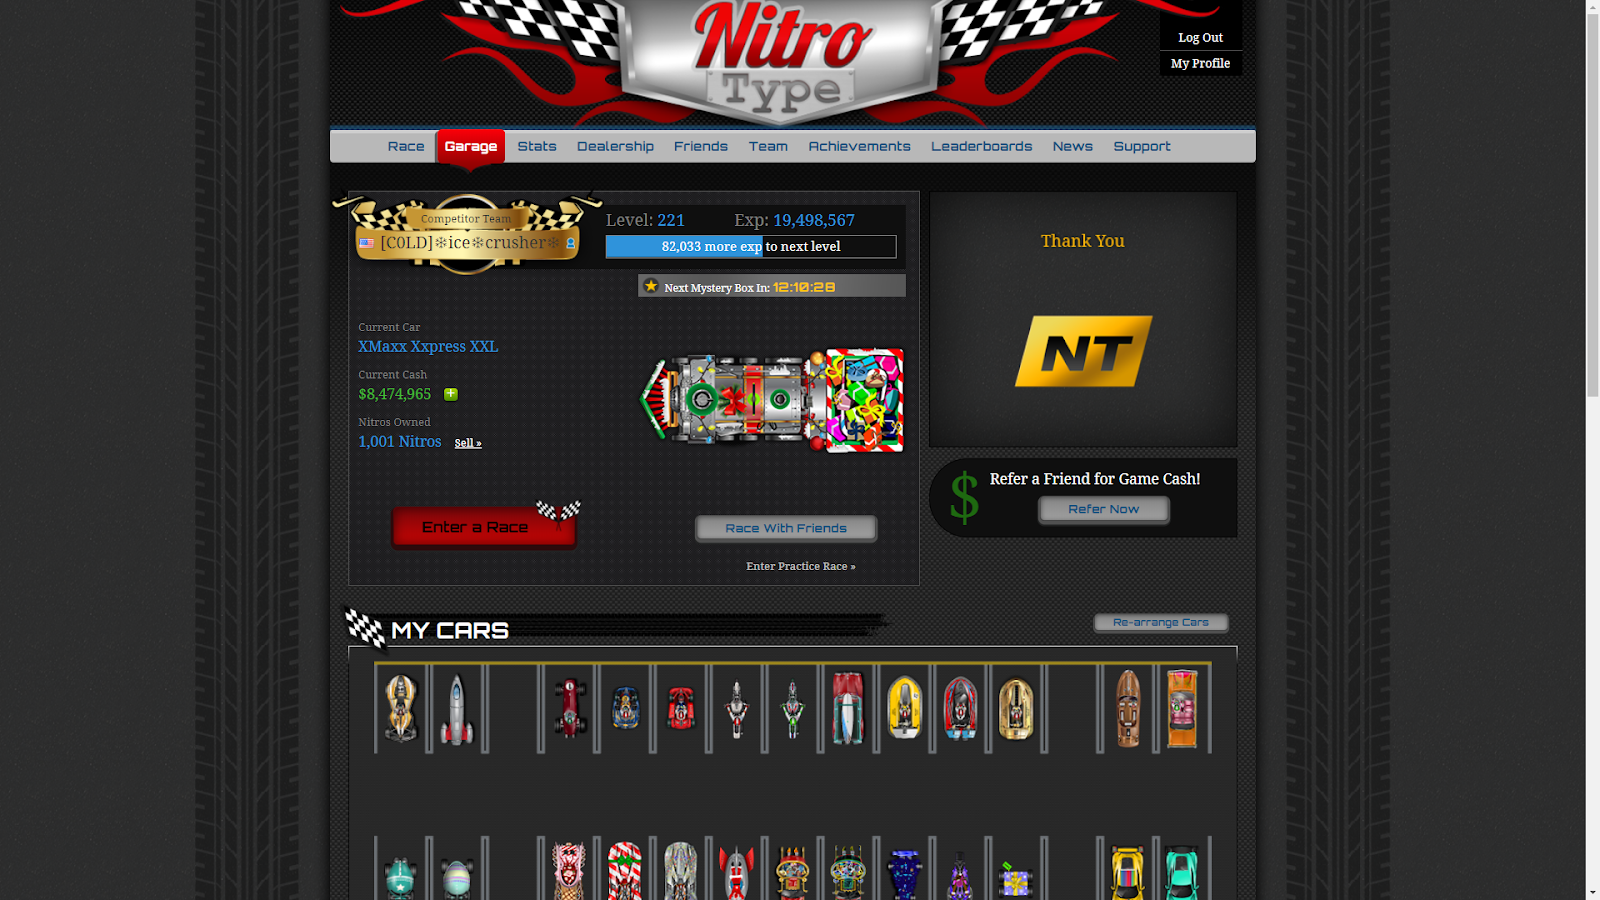Click the Log Out link

(x=1200, y=37)
